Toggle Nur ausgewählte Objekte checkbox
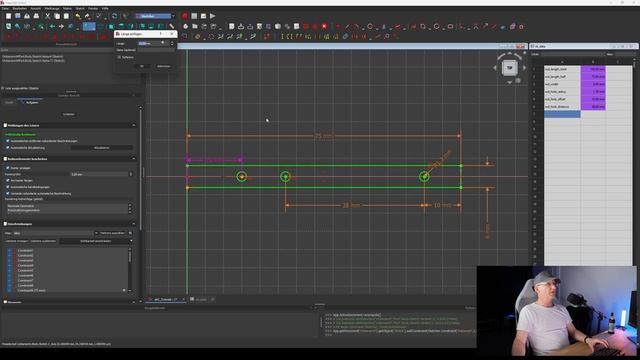Screen dimensions: 640x360 point(3,88)
